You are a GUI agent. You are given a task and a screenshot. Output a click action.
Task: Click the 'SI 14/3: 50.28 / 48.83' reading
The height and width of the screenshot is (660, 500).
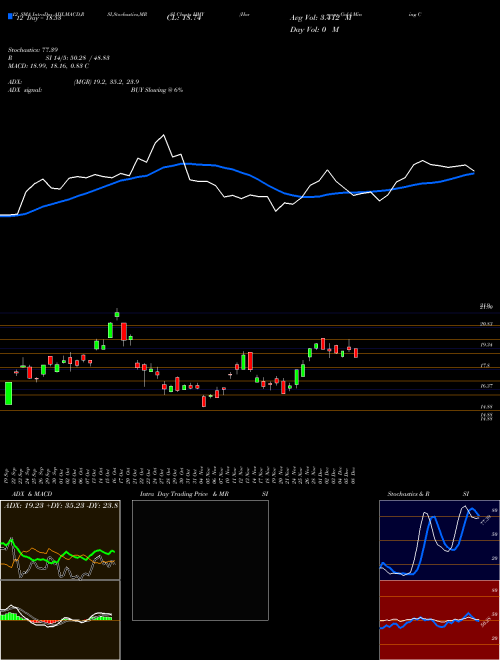coord(78,58)
